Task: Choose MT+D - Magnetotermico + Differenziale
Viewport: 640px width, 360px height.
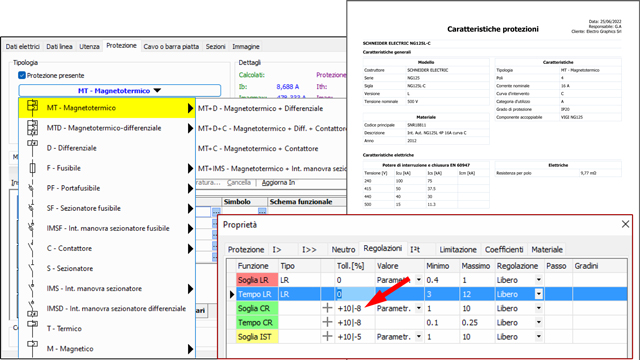Action: tap(260, 109)
